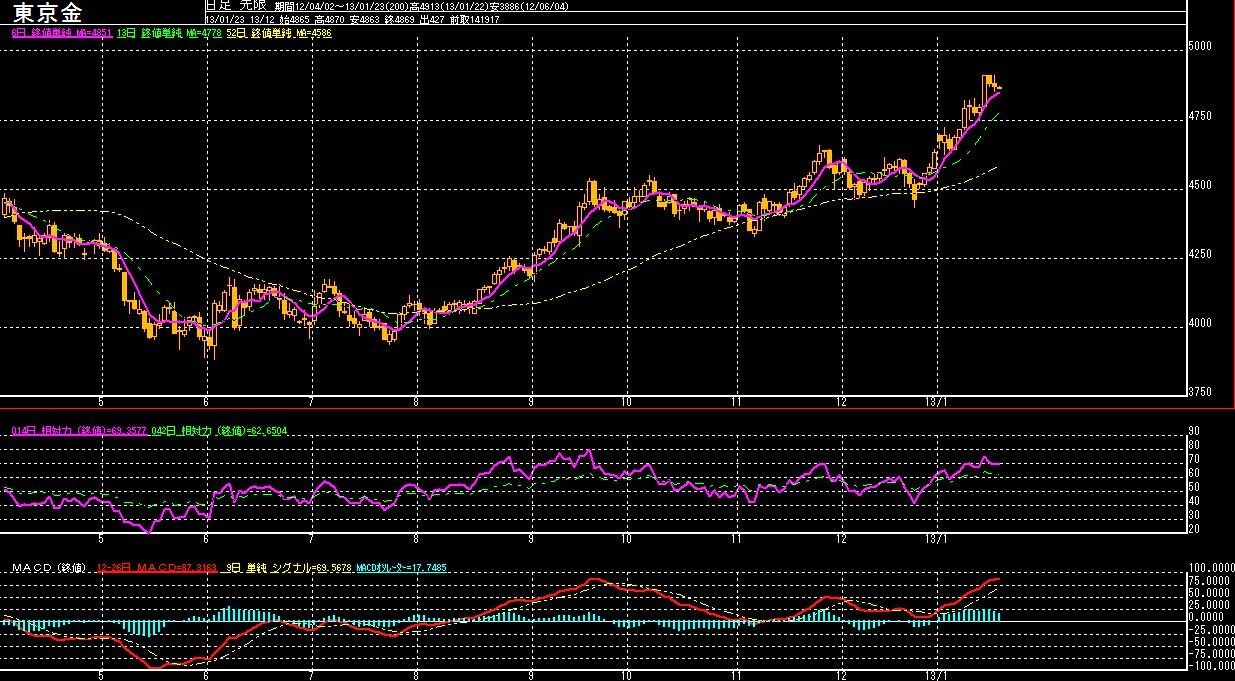Screen dimensions: 1235x681
Task: Click the 4500 price axis label
Action: pyautogui.click(x=1201, y=186)
